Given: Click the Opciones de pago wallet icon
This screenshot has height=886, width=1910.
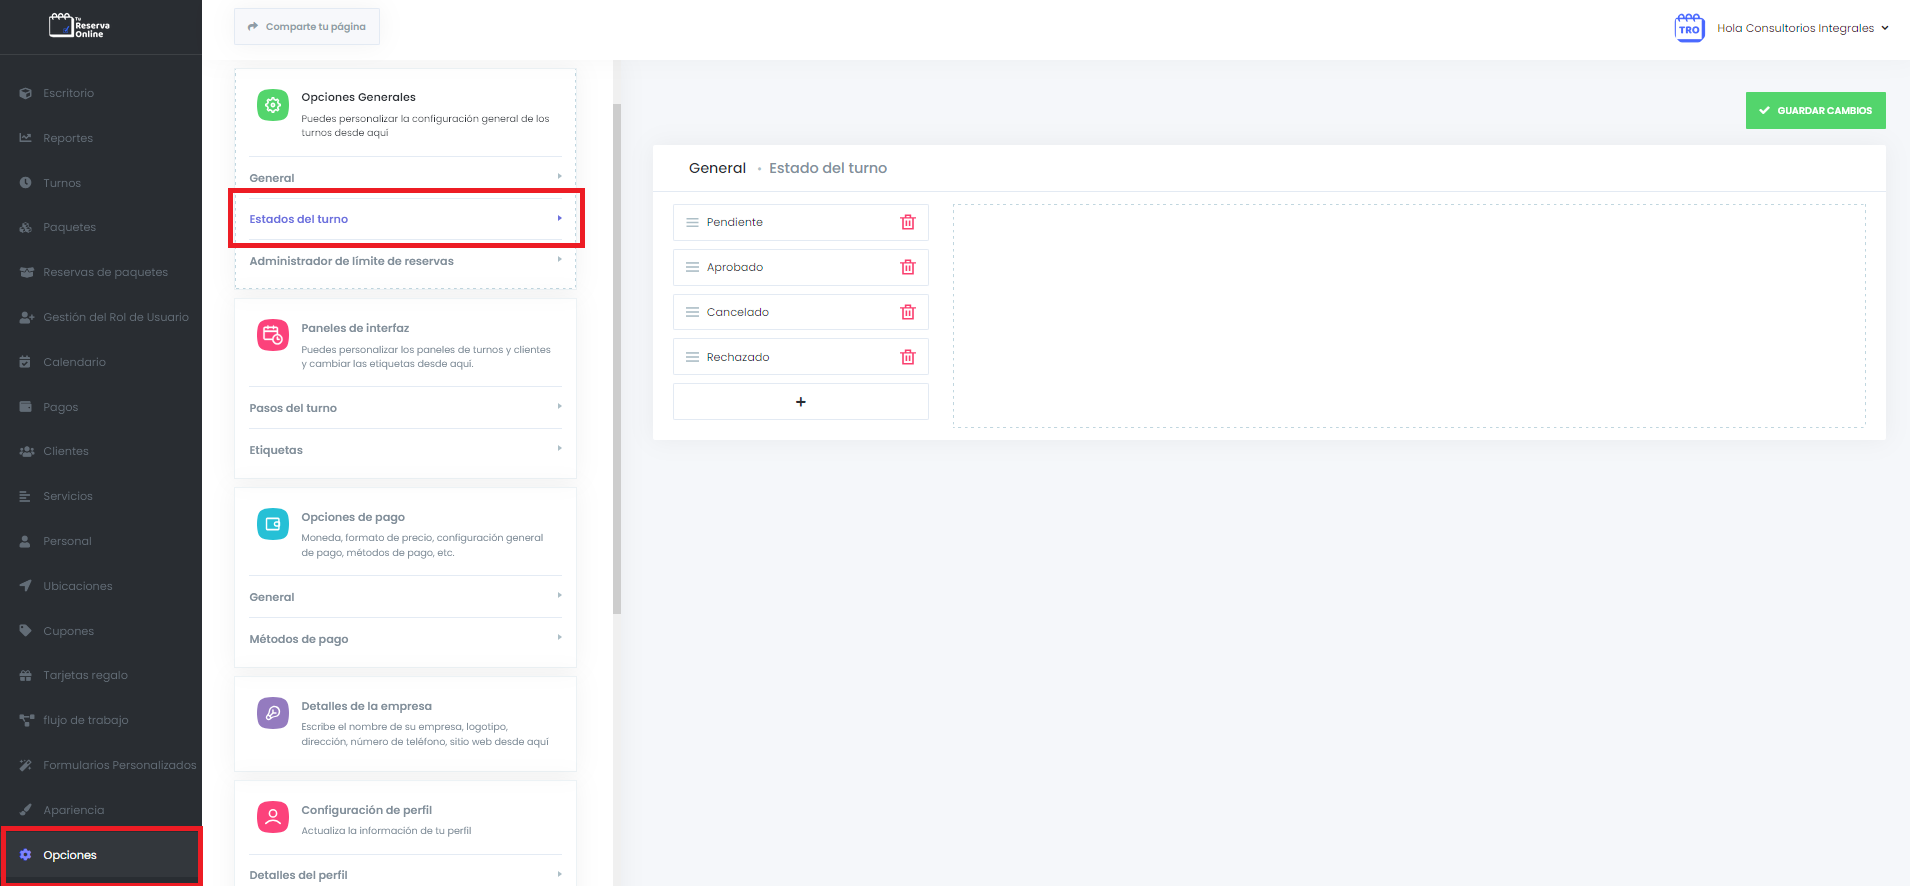Looking at the screenshot, I should coord(272,524).
